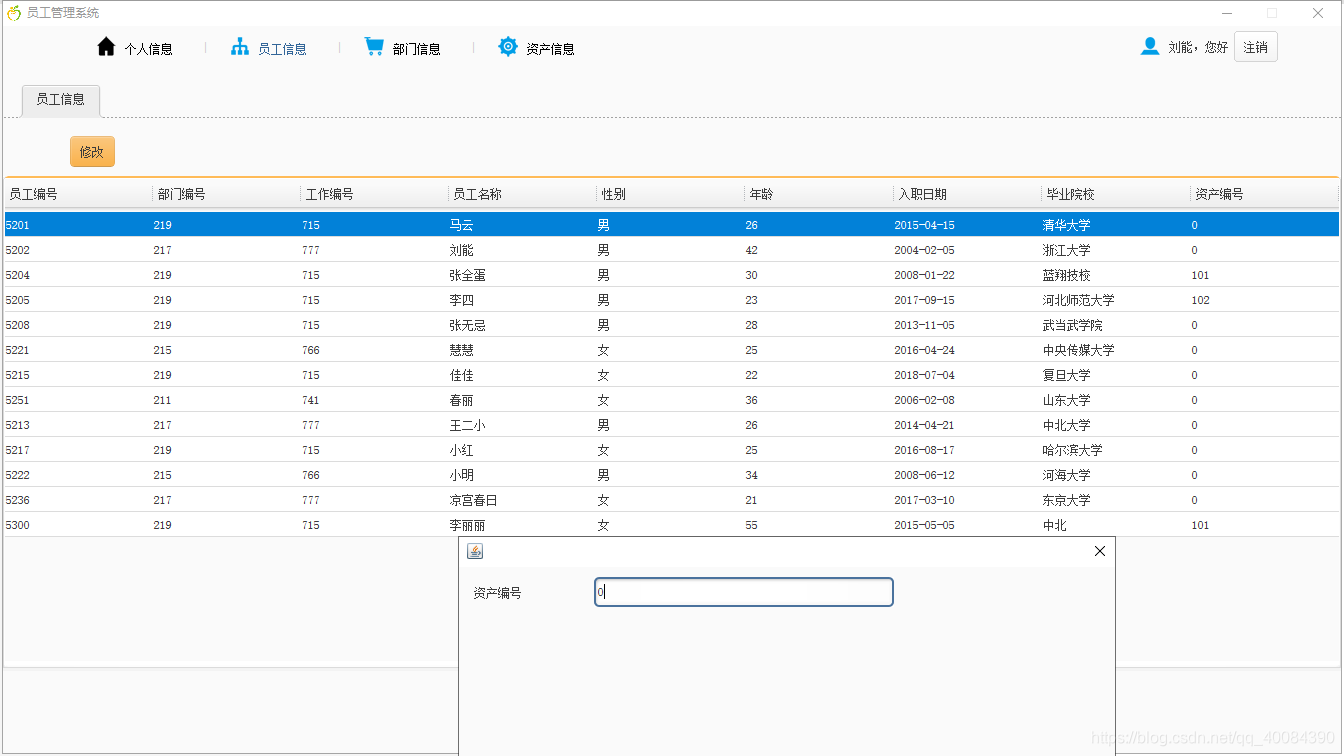Viewport: 1344px width, 756px height.
Task: Select the row for employee 张无忌
Action: coord(671,325)
